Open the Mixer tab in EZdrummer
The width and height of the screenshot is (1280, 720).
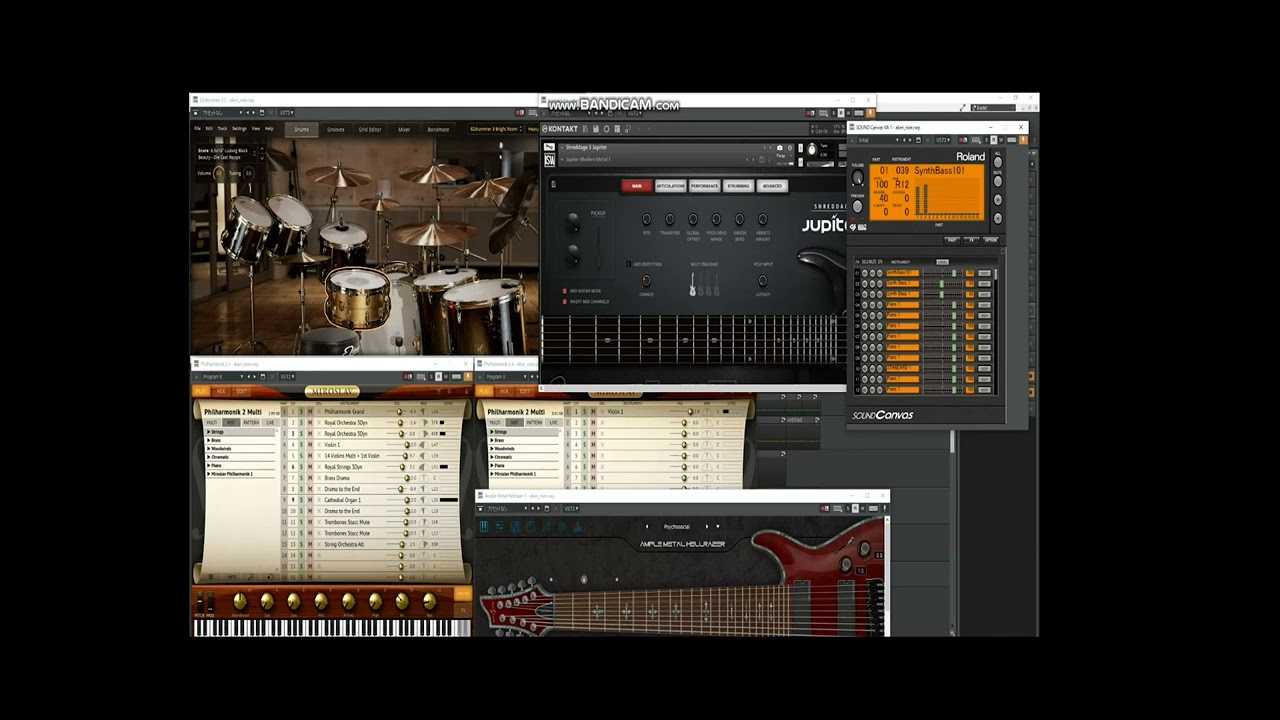click(404, 129)
